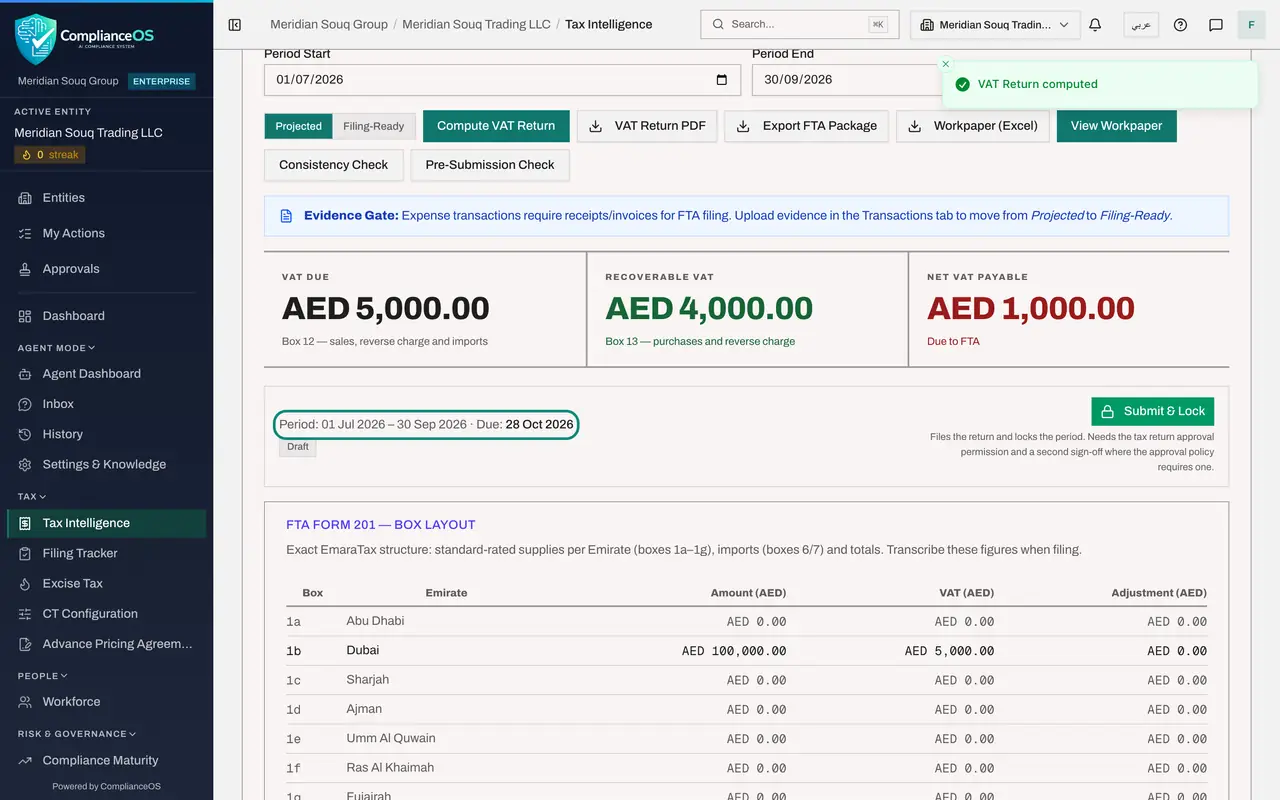The height and width of the screenshot is (800, 1280).
Task: Collapse the People section
Action: [x=43, y=676]
